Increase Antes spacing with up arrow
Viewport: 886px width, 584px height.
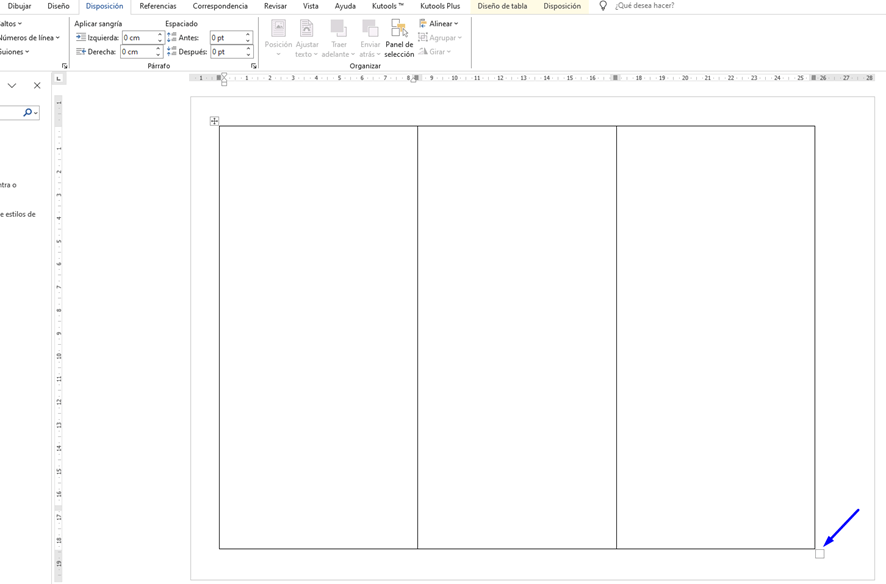coord(248,35)
